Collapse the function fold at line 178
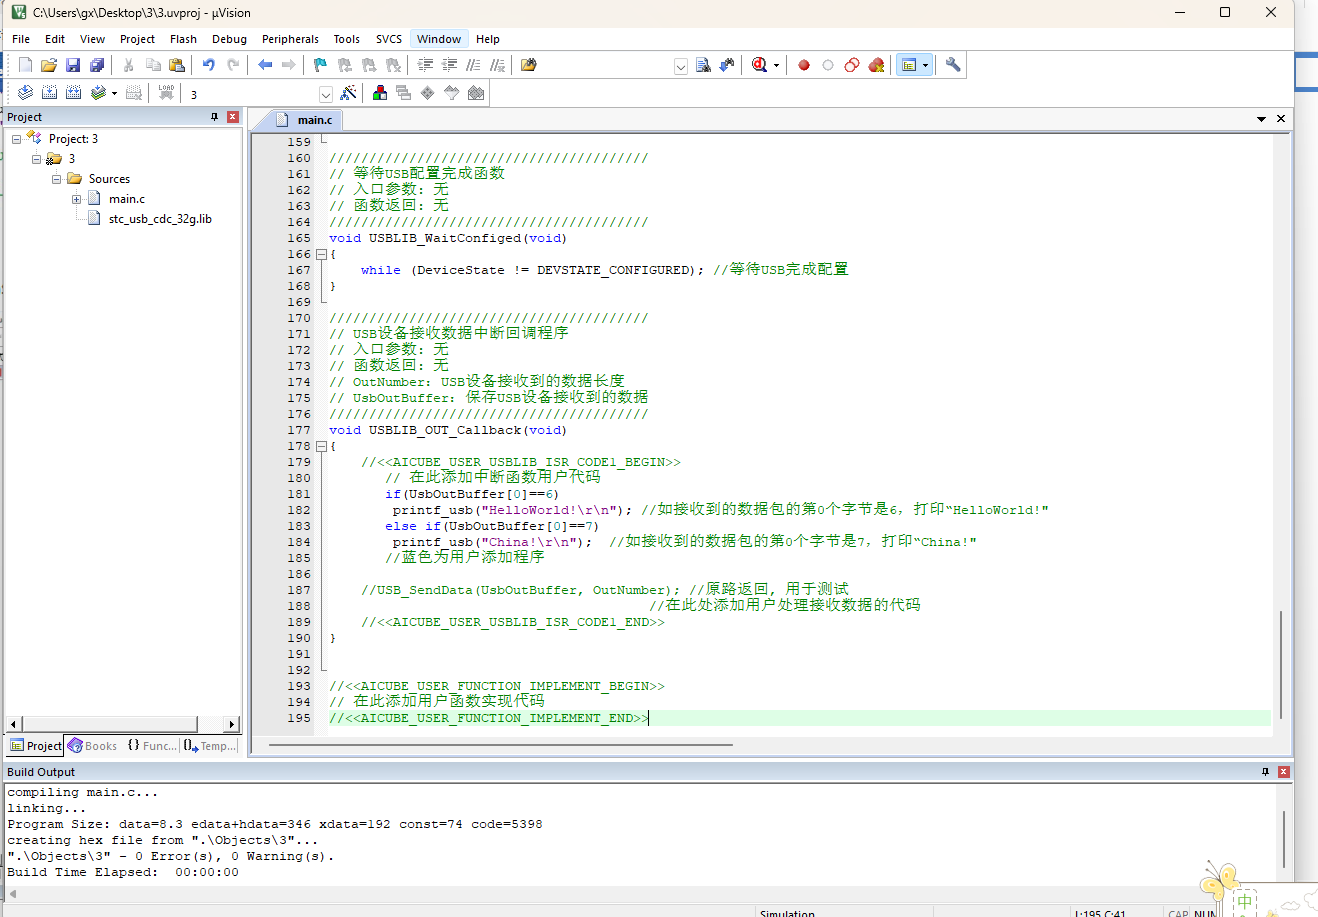Viewport: 1318px width, 917px height. [x=321, y=446]
